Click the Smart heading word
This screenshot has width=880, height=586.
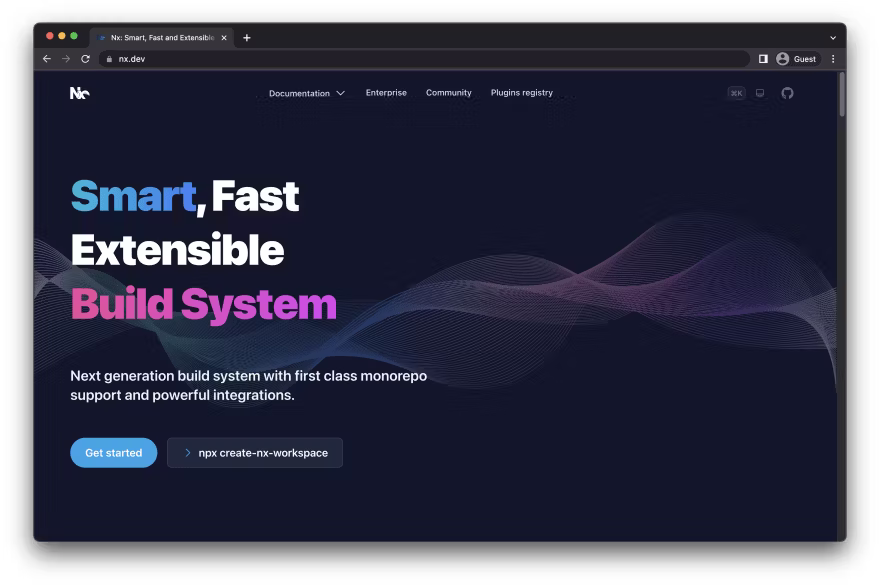pos(134,196)
